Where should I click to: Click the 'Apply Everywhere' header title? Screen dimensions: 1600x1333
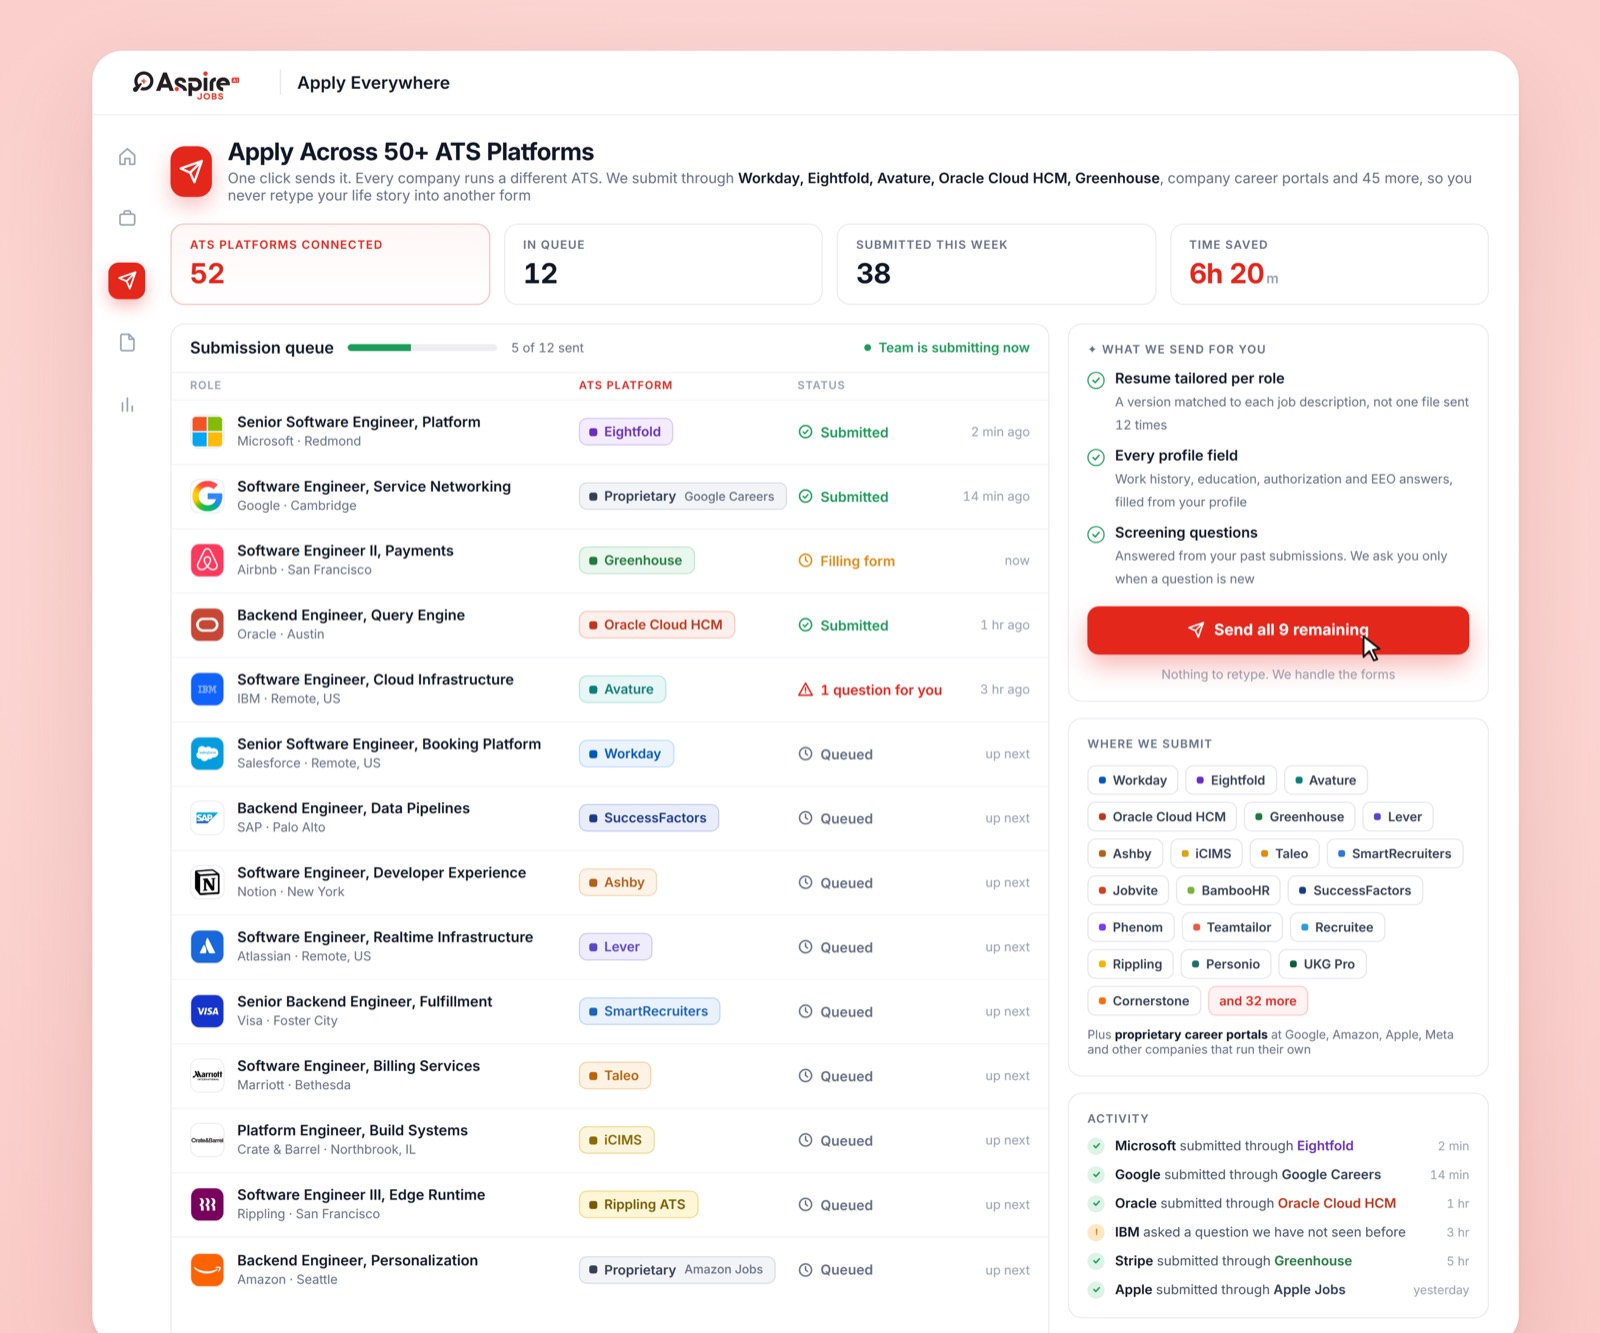[373, 83]
